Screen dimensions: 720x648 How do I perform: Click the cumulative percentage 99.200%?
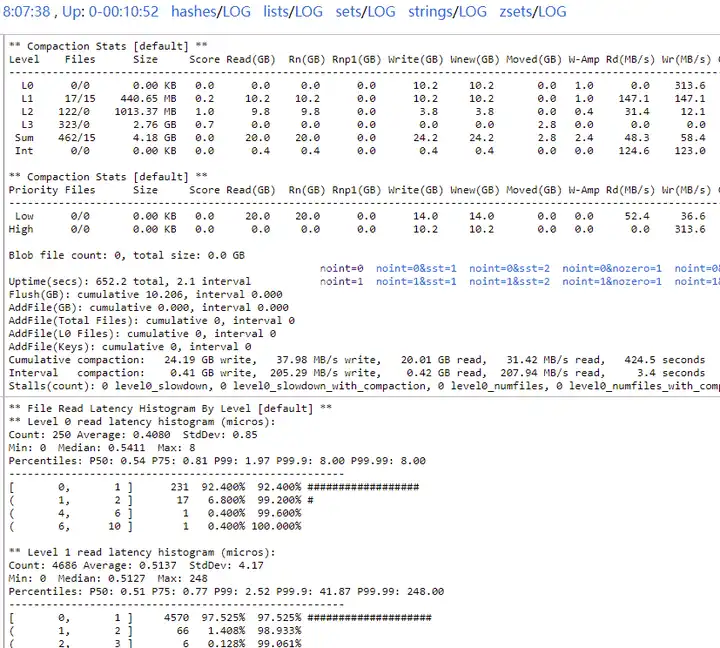(279, 500)
